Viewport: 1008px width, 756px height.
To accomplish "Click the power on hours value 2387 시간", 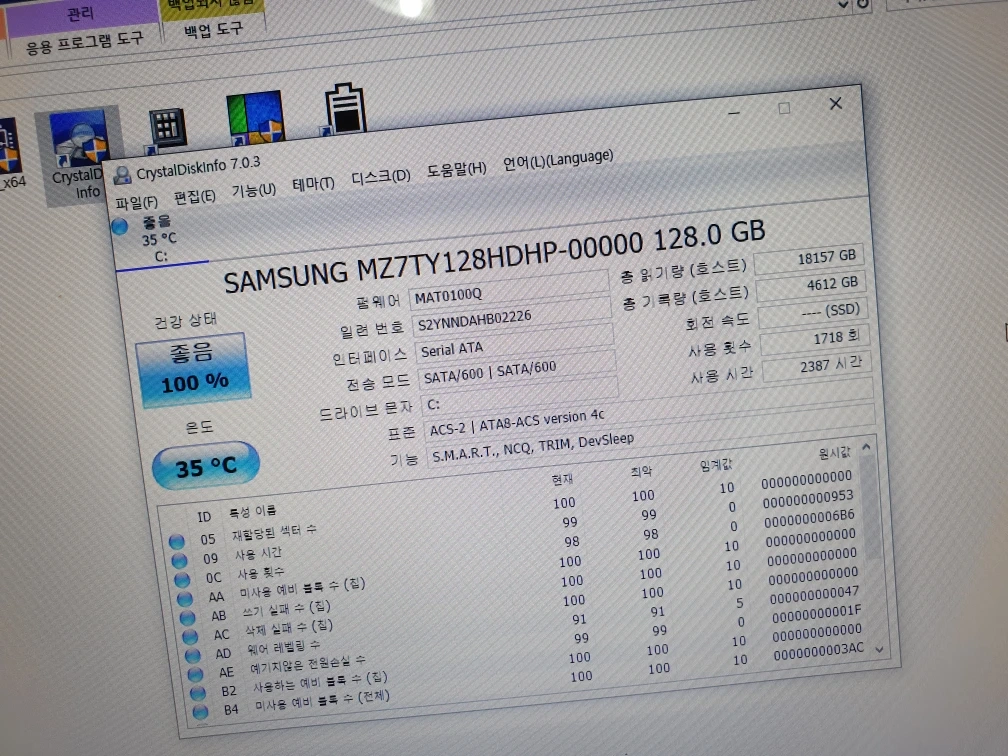I will [817, 368].
